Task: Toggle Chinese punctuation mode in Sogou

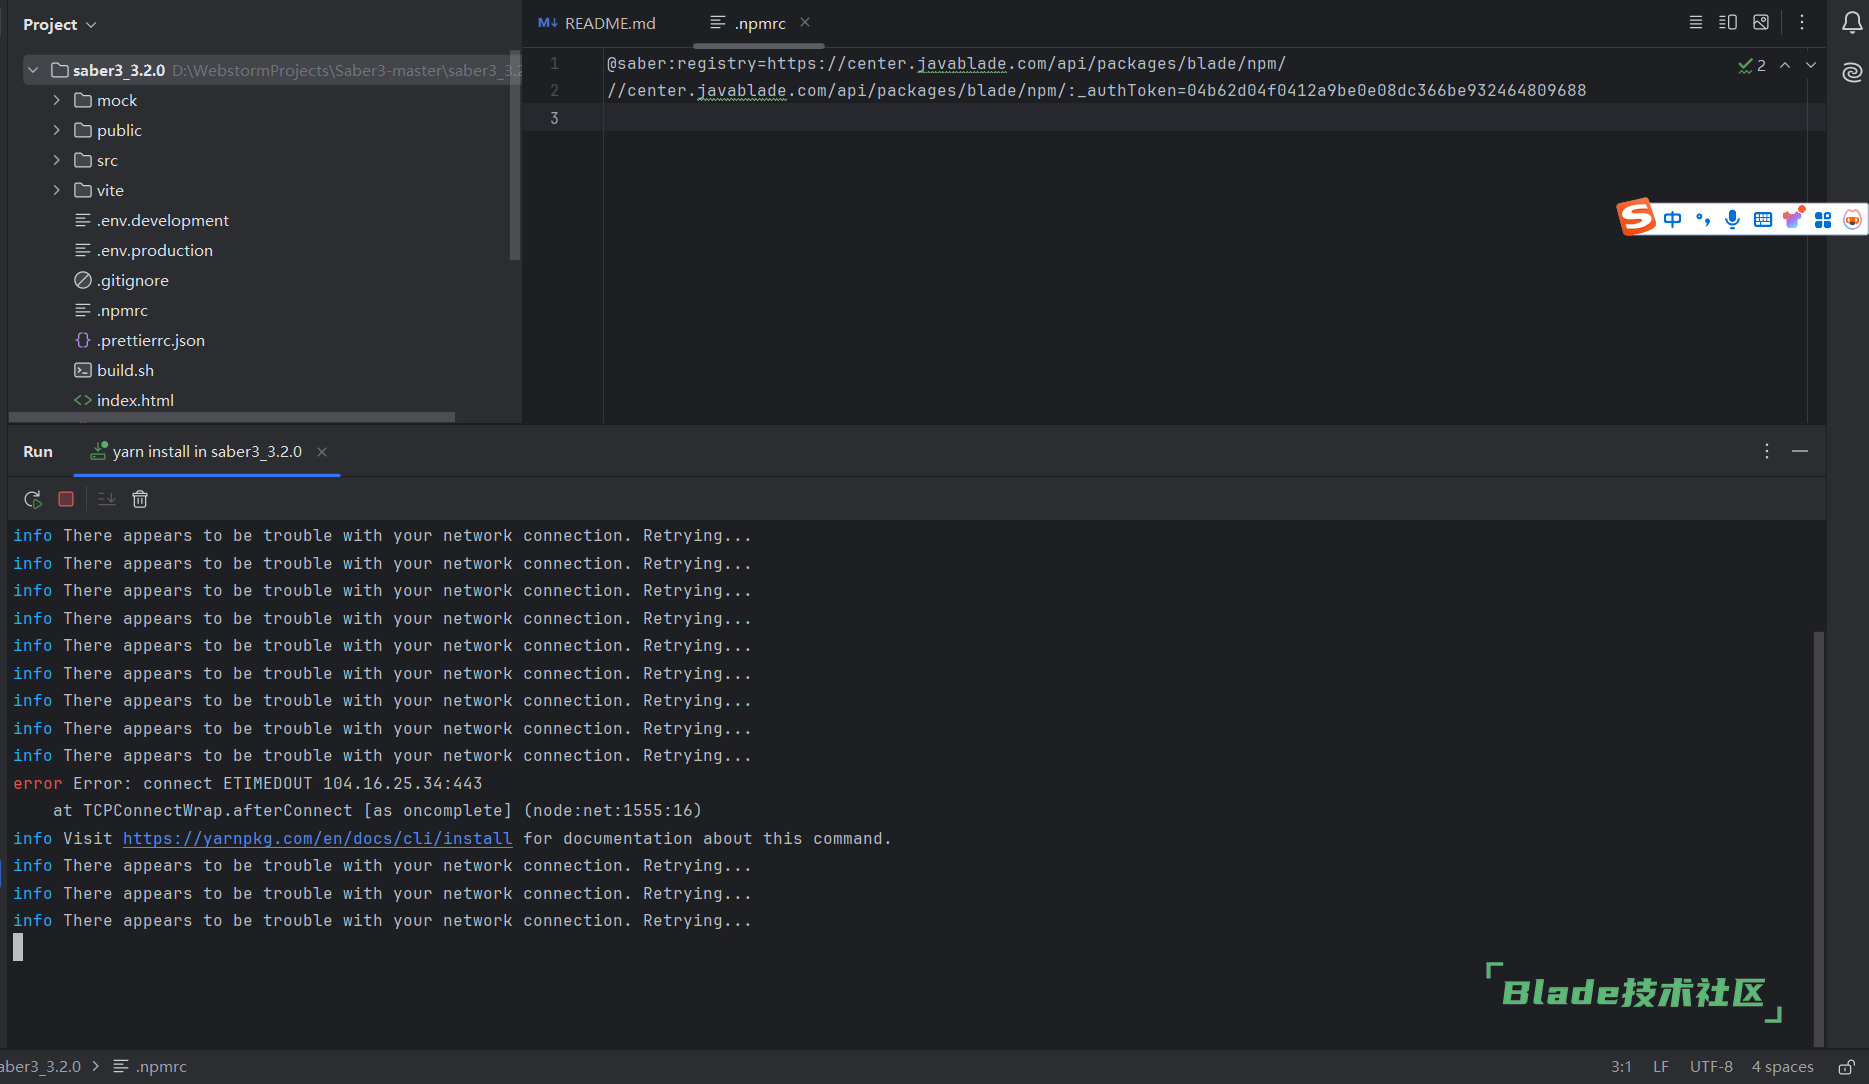Action: (x=1703, y=219)
